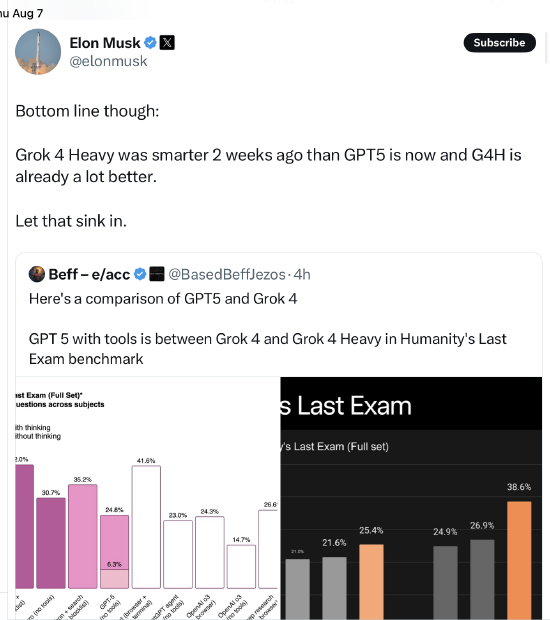Image resolution: width=550 pixels, height=620 pixels.
Task: Open the left GPT-5 benchmark chart image
Action: [148, 498]
